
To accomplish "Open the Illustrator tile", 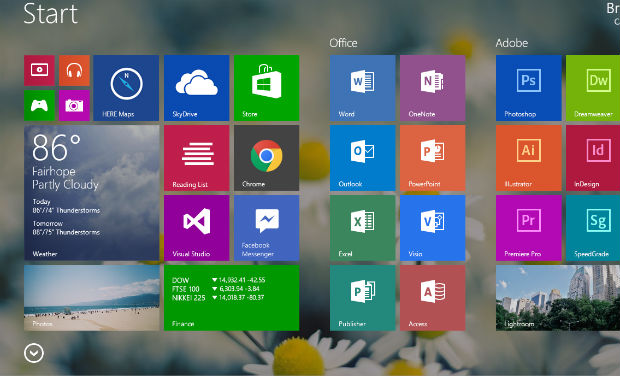I will [529, 158].
